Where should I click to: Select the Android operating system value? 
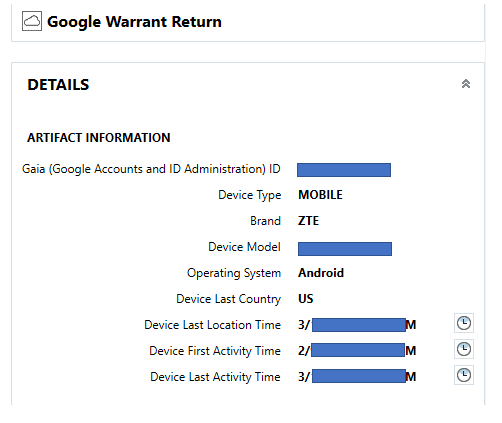pyautogui.click(x=321, y=273)
